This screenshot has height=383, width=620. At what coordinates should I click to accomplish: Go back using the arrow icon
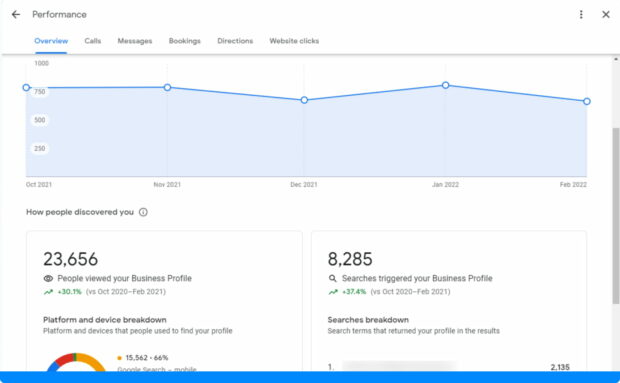pos(15,15)
